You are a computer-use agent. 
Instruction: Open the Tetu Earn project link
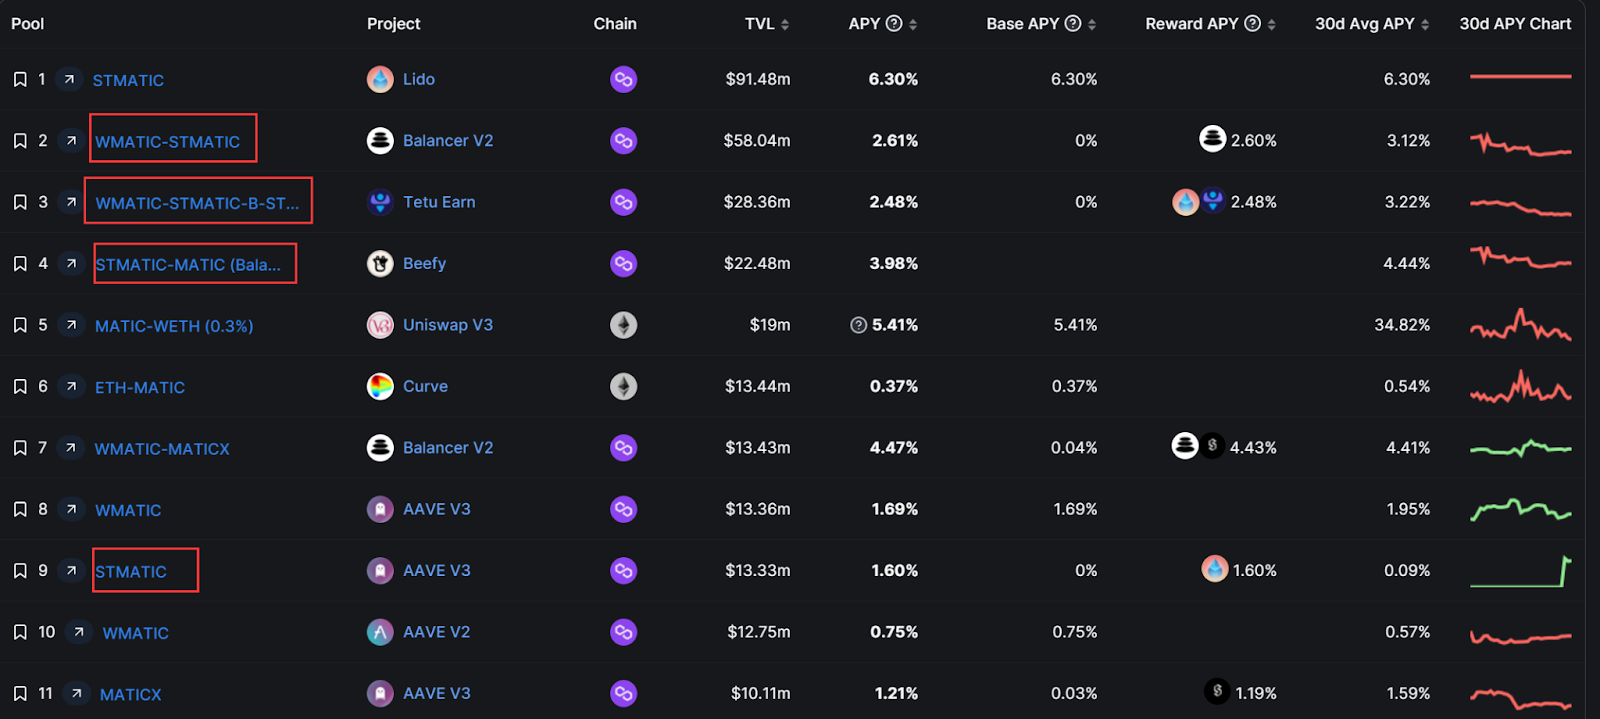point(439,202)
